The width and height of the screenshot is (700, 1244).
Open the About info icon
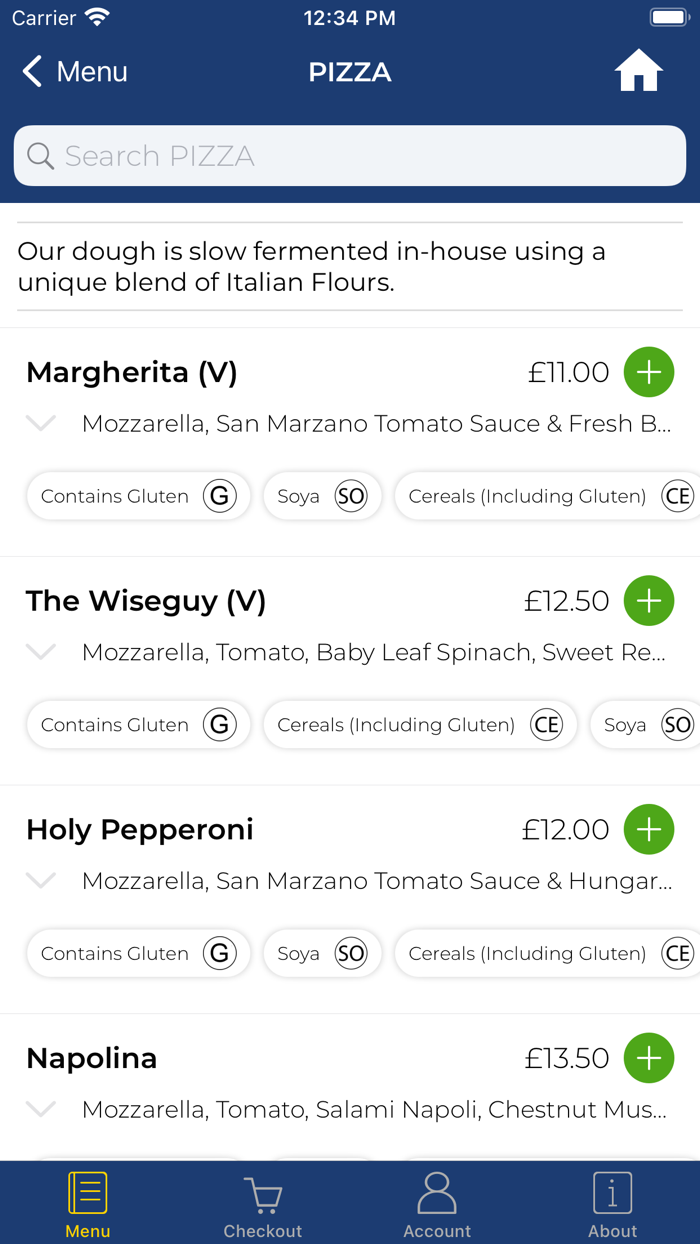click(x=612, y=1192)
